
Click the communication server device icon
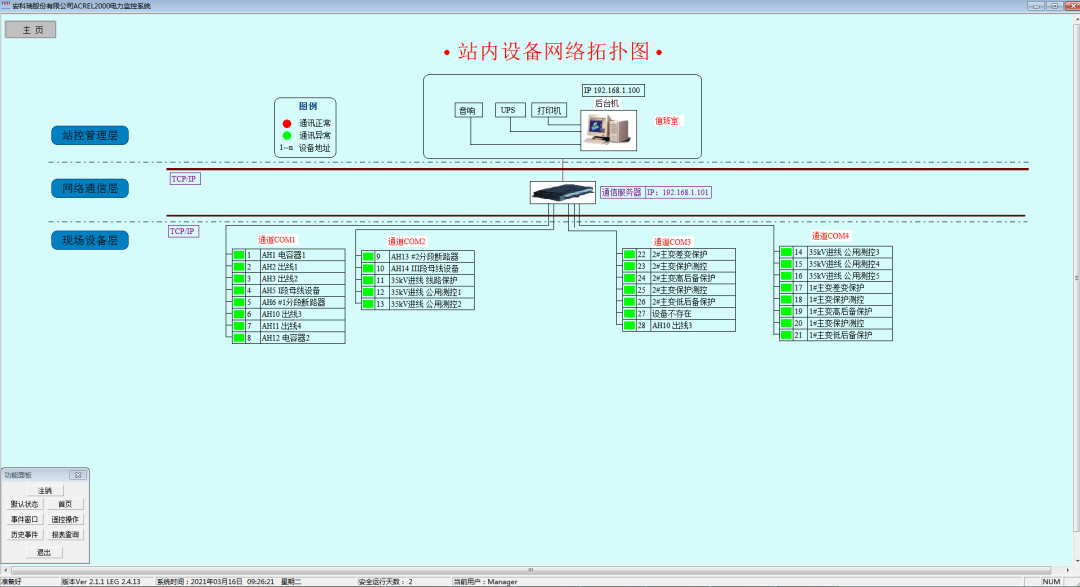click(562, 191)
